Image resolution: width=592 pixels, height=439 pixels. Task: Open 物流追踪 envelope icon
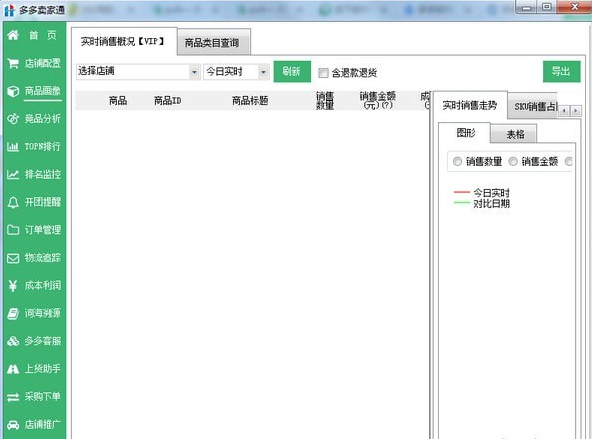[x=13, y=258]
